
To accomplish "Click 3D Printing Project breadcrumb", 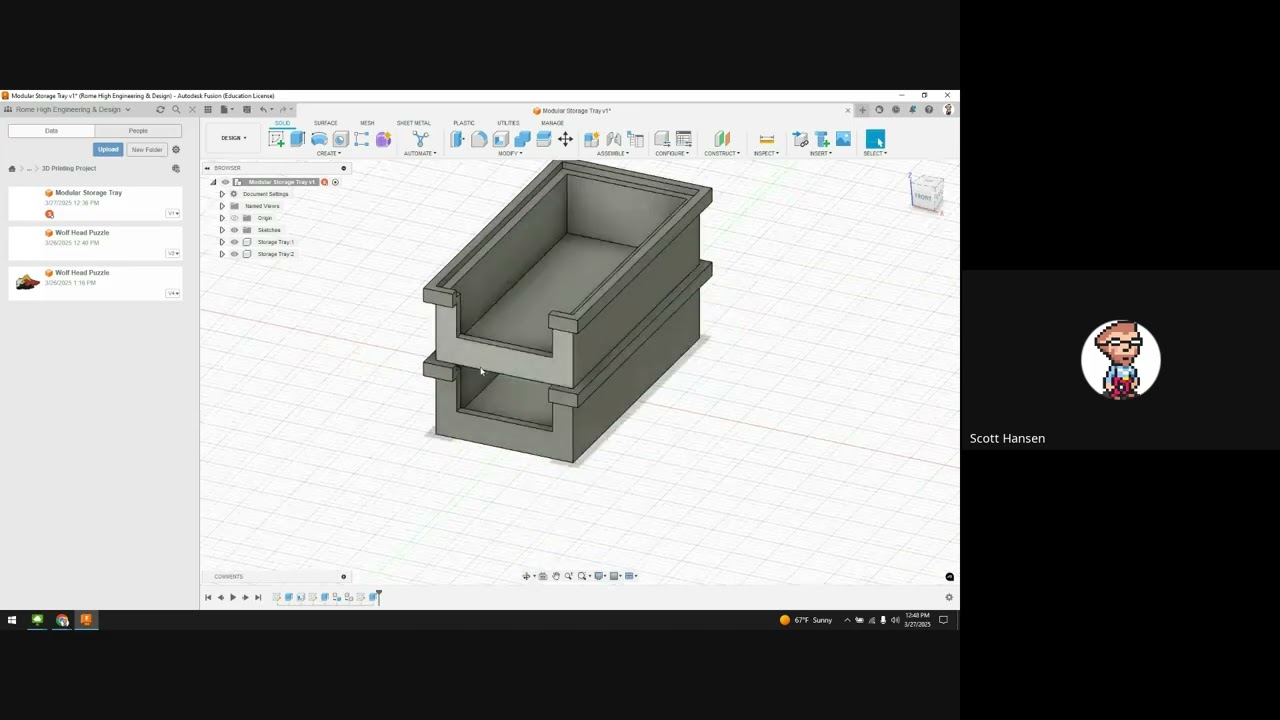I will [69, 169].
